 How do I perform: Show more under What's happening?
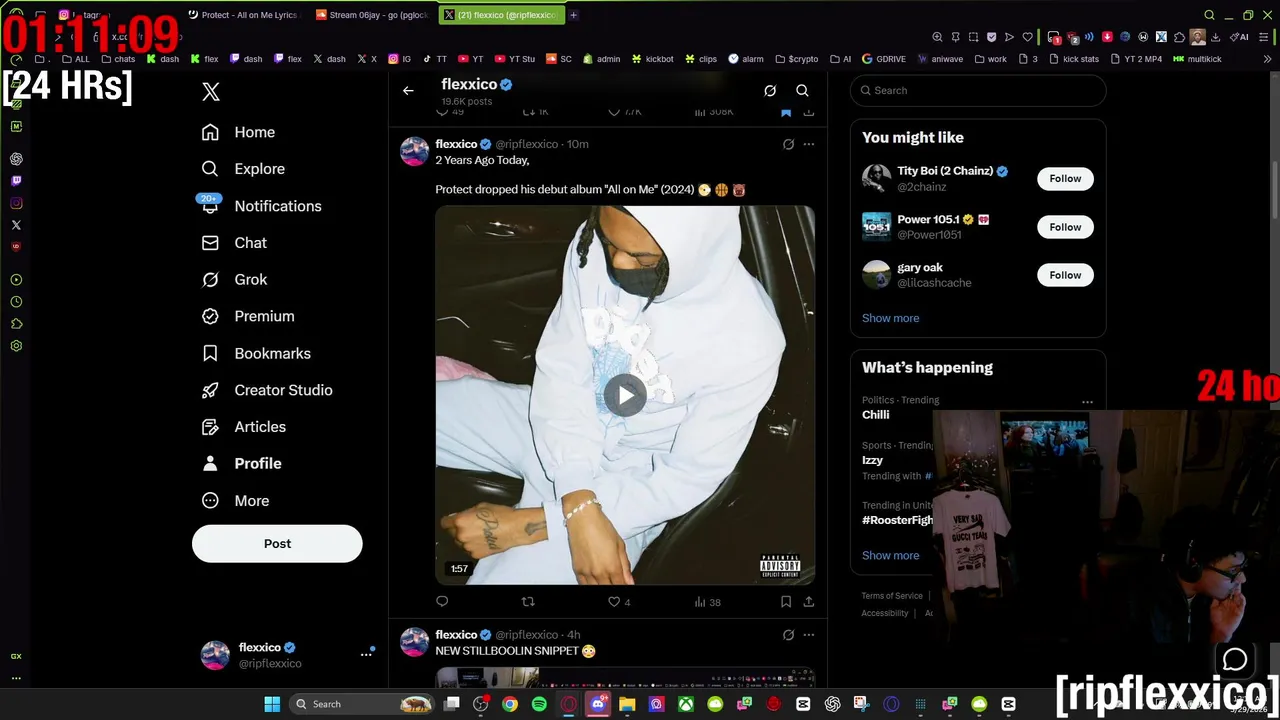tap(890, 555)
